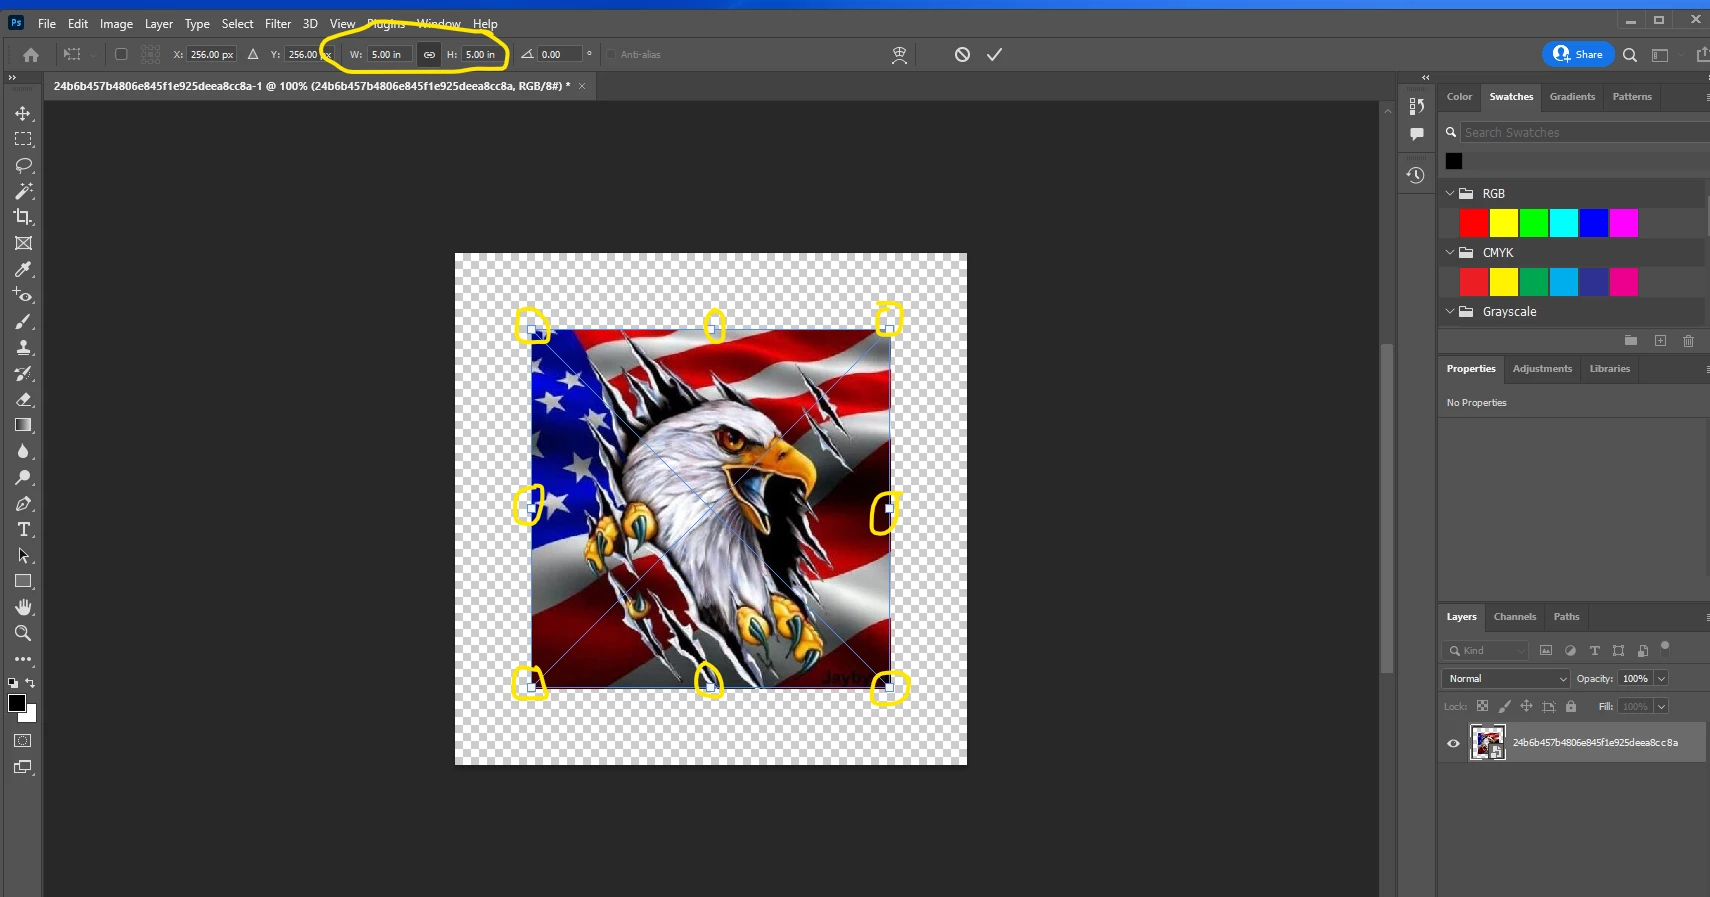1710x897 pixels.
Task: Hide the 24b6b457b layer visibility eye
Action: [x=1453, y=743]
